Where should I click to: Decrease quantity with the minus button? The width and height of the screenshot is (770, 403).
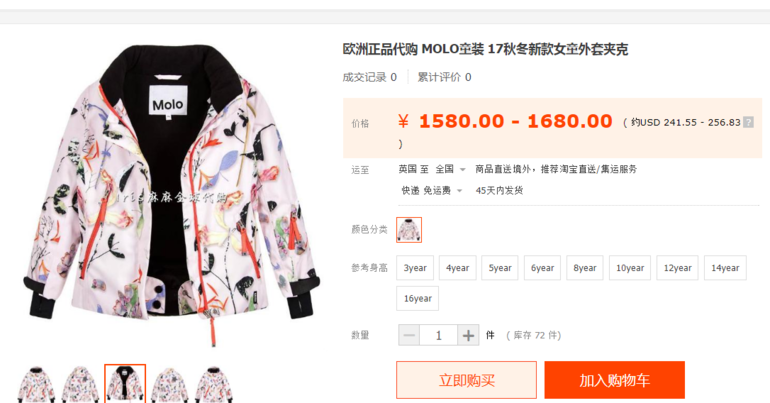point(409,335)
